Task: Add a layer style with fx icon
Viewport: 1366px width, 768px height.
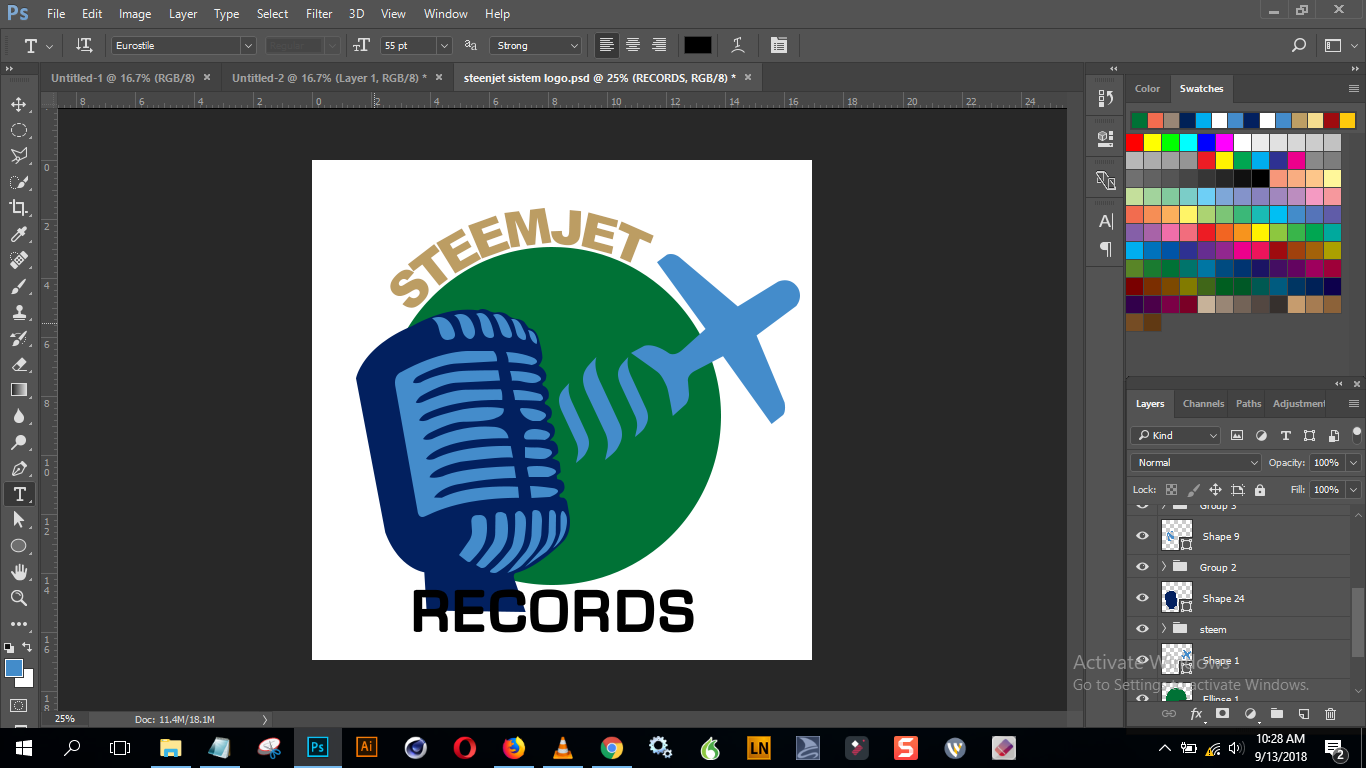Action: click(x=1195, y=714)
